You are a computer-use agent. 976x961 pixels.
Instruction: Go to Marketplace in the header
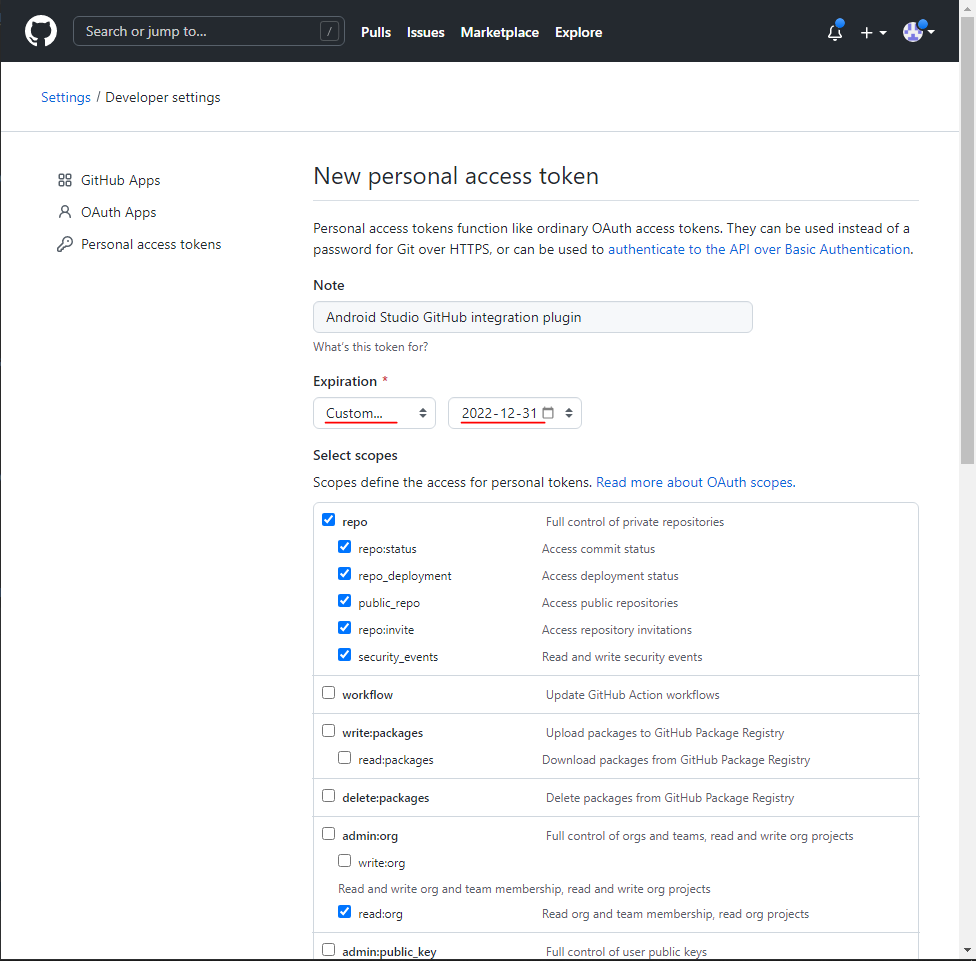click(500, 32)
